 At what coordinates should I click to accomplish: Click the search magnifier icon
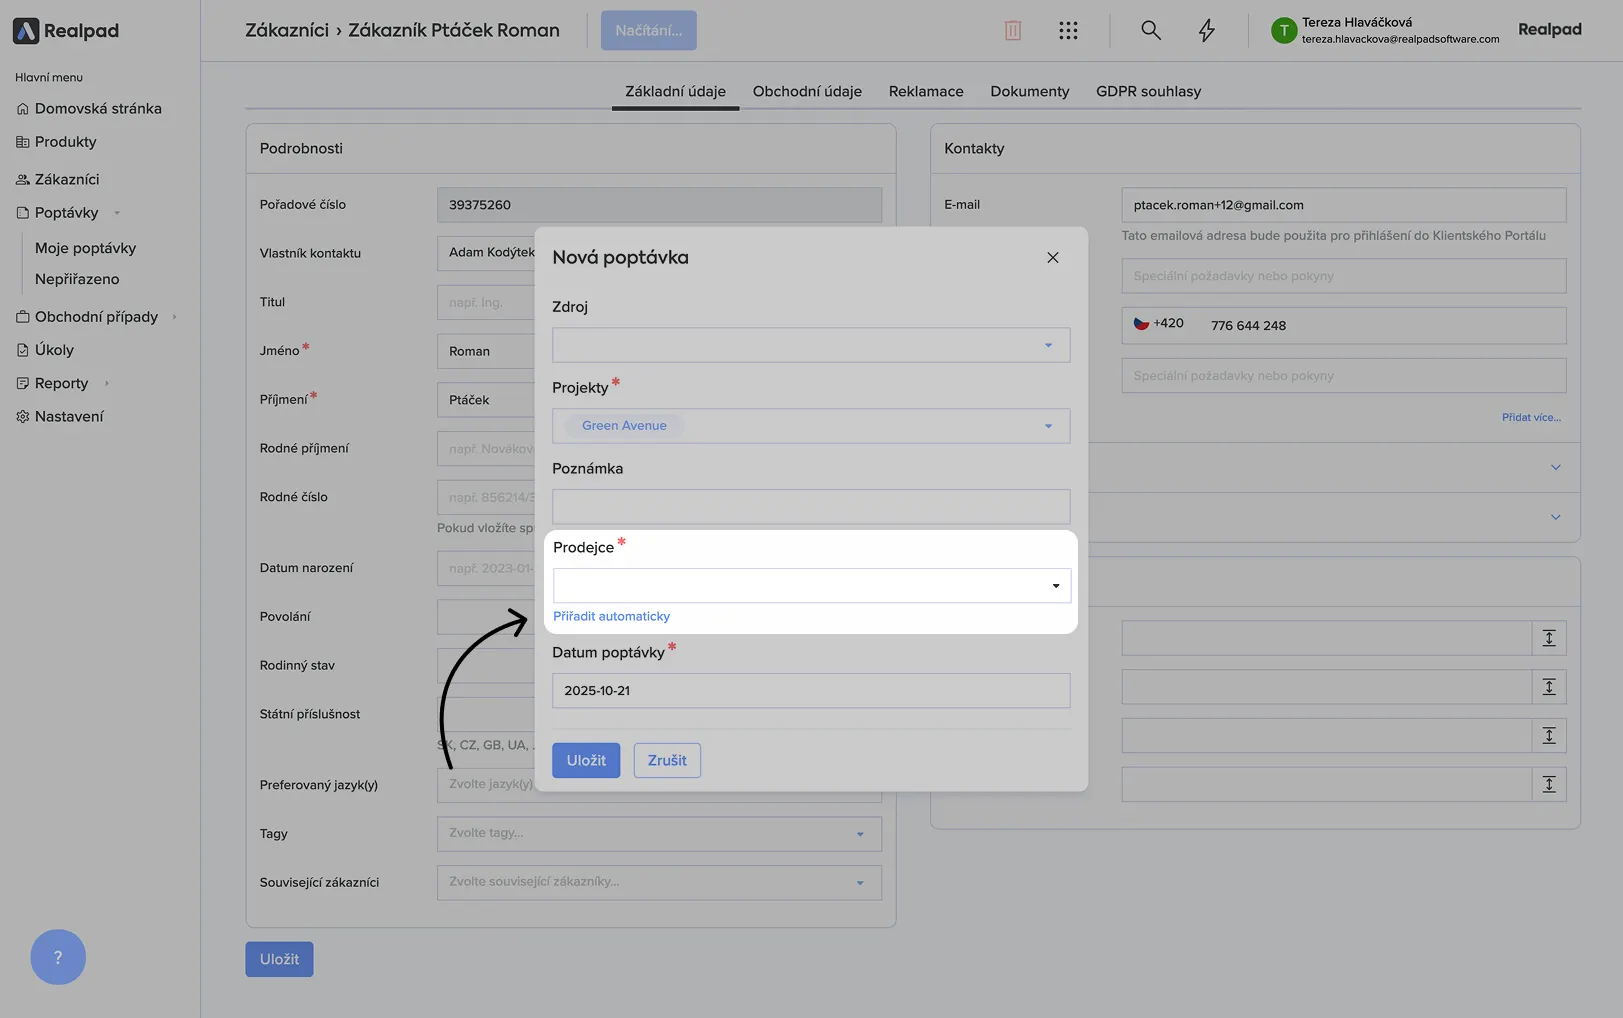[x=1151, y=30]
